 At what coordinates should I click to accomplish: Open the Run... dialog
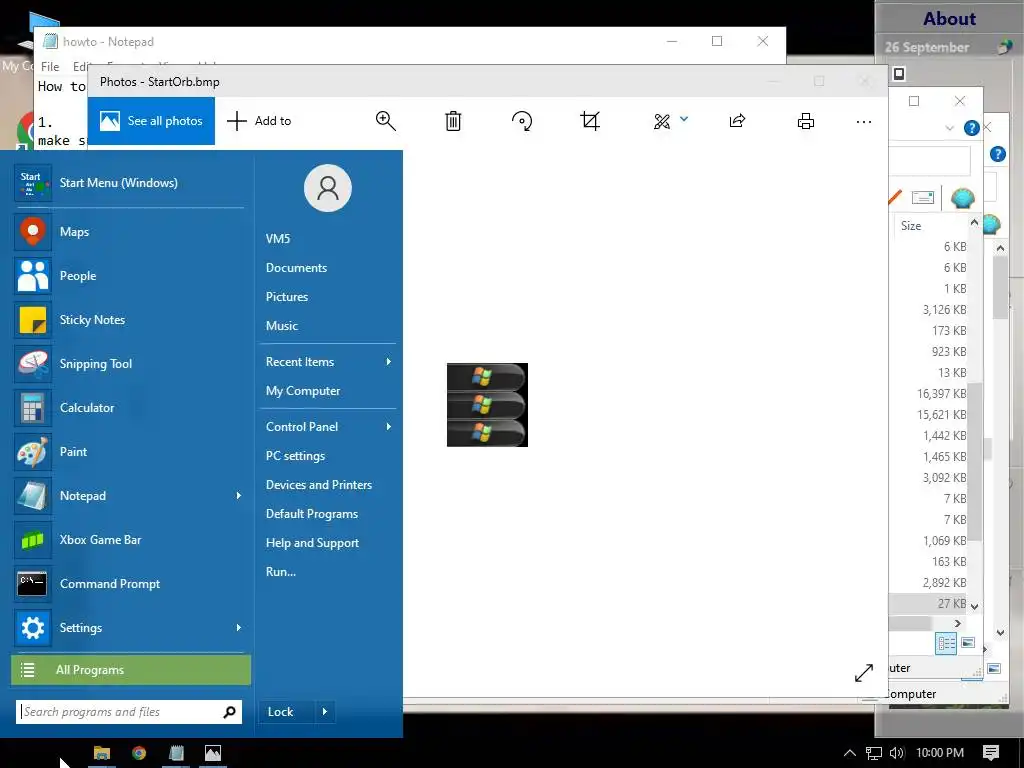click(281, 571)
